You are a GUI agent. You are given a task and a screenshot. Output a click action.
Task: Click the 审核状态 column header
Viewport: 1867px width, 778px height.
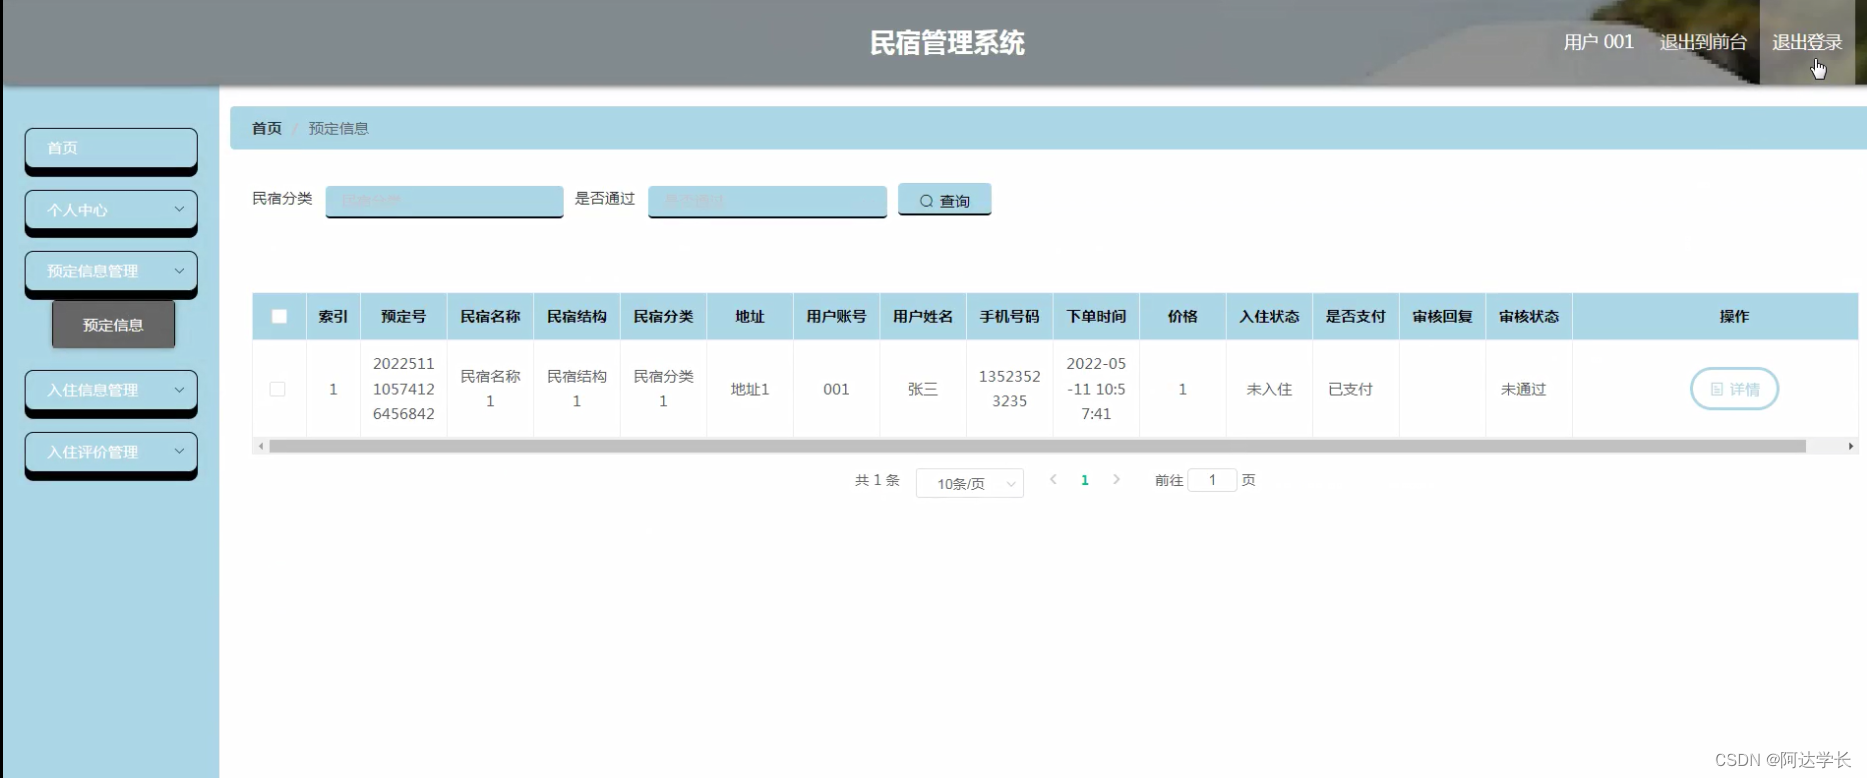coord(1529,316)
